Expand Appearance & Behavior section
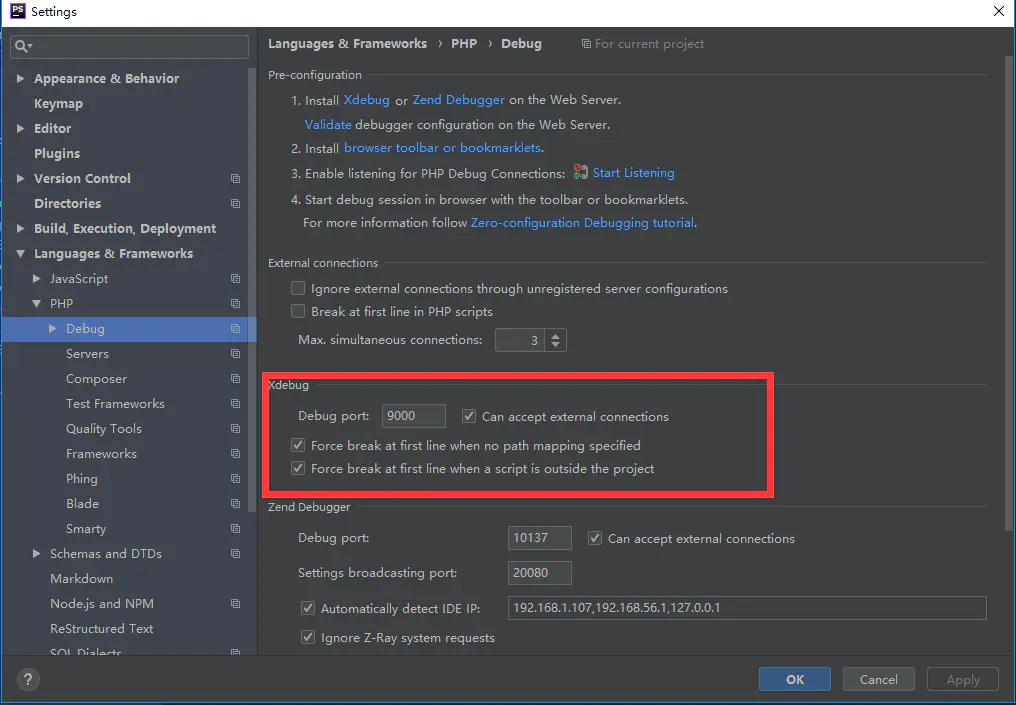1016x705 pixels. [20, 78]
